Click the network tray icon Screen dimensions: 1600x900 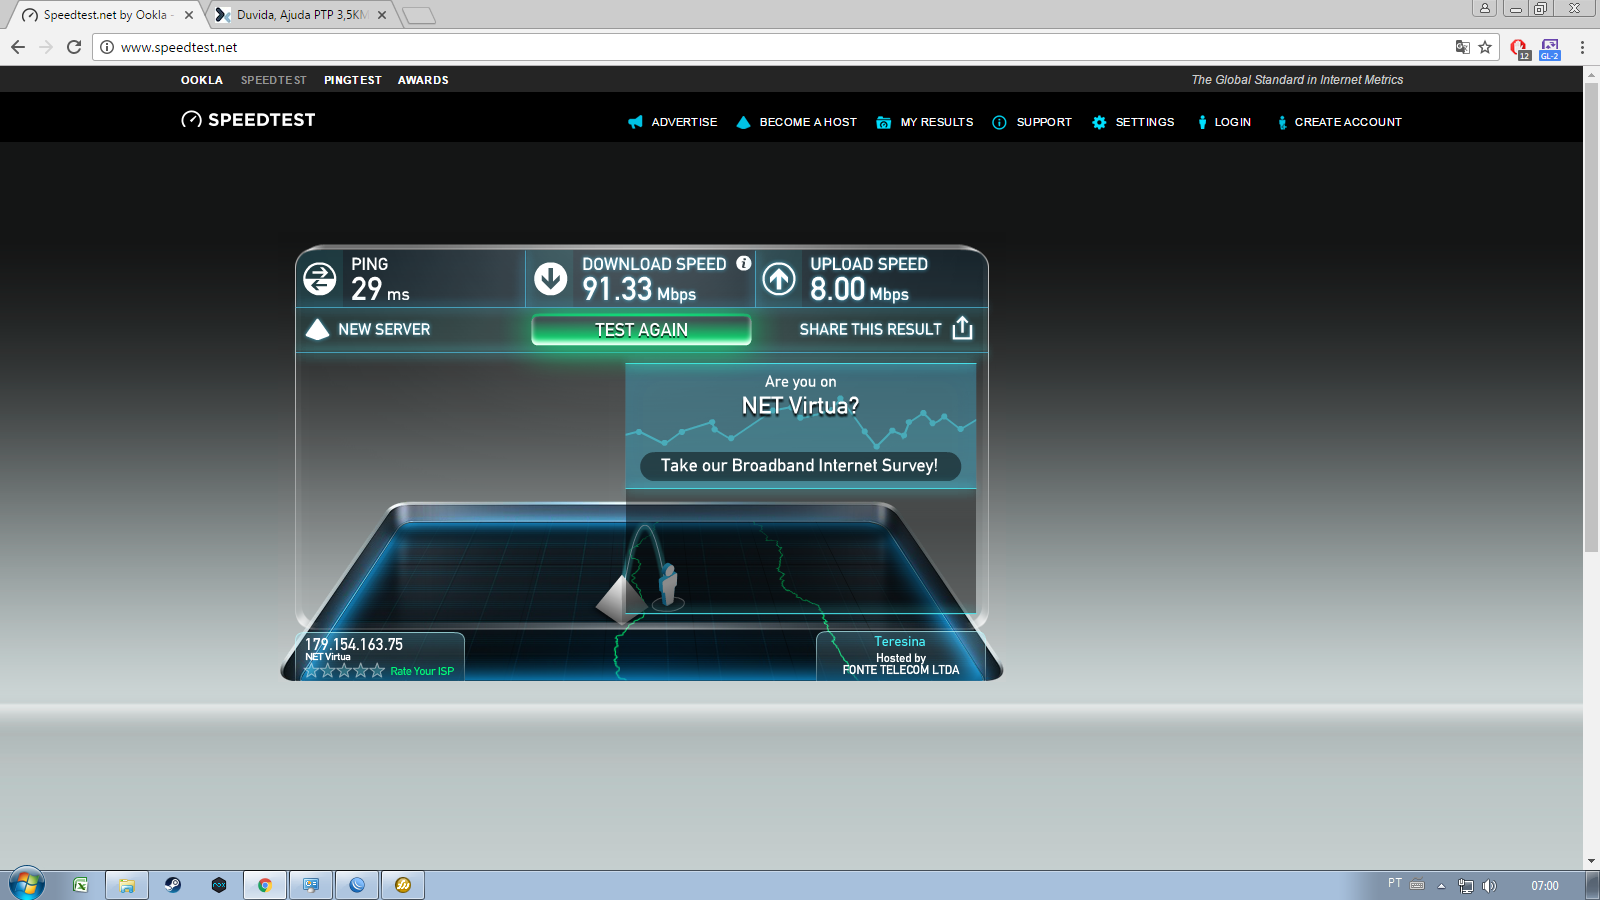pyautogui.click(x=1466, y=886)
